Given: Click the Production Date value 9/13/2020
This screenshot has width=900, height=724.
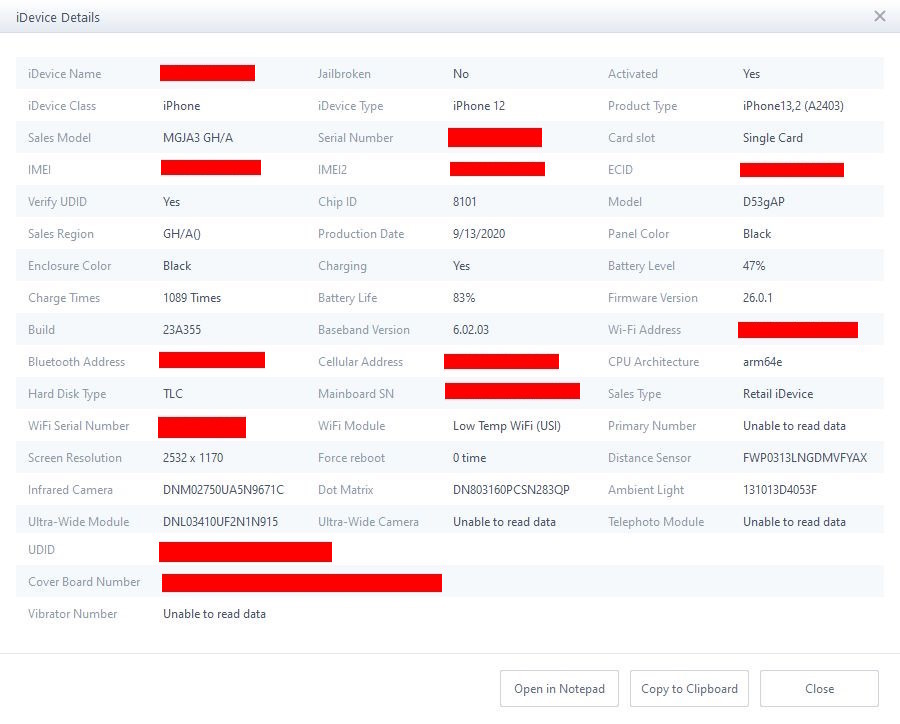Looking at the screenshot, I should click(x=479, y=234).
